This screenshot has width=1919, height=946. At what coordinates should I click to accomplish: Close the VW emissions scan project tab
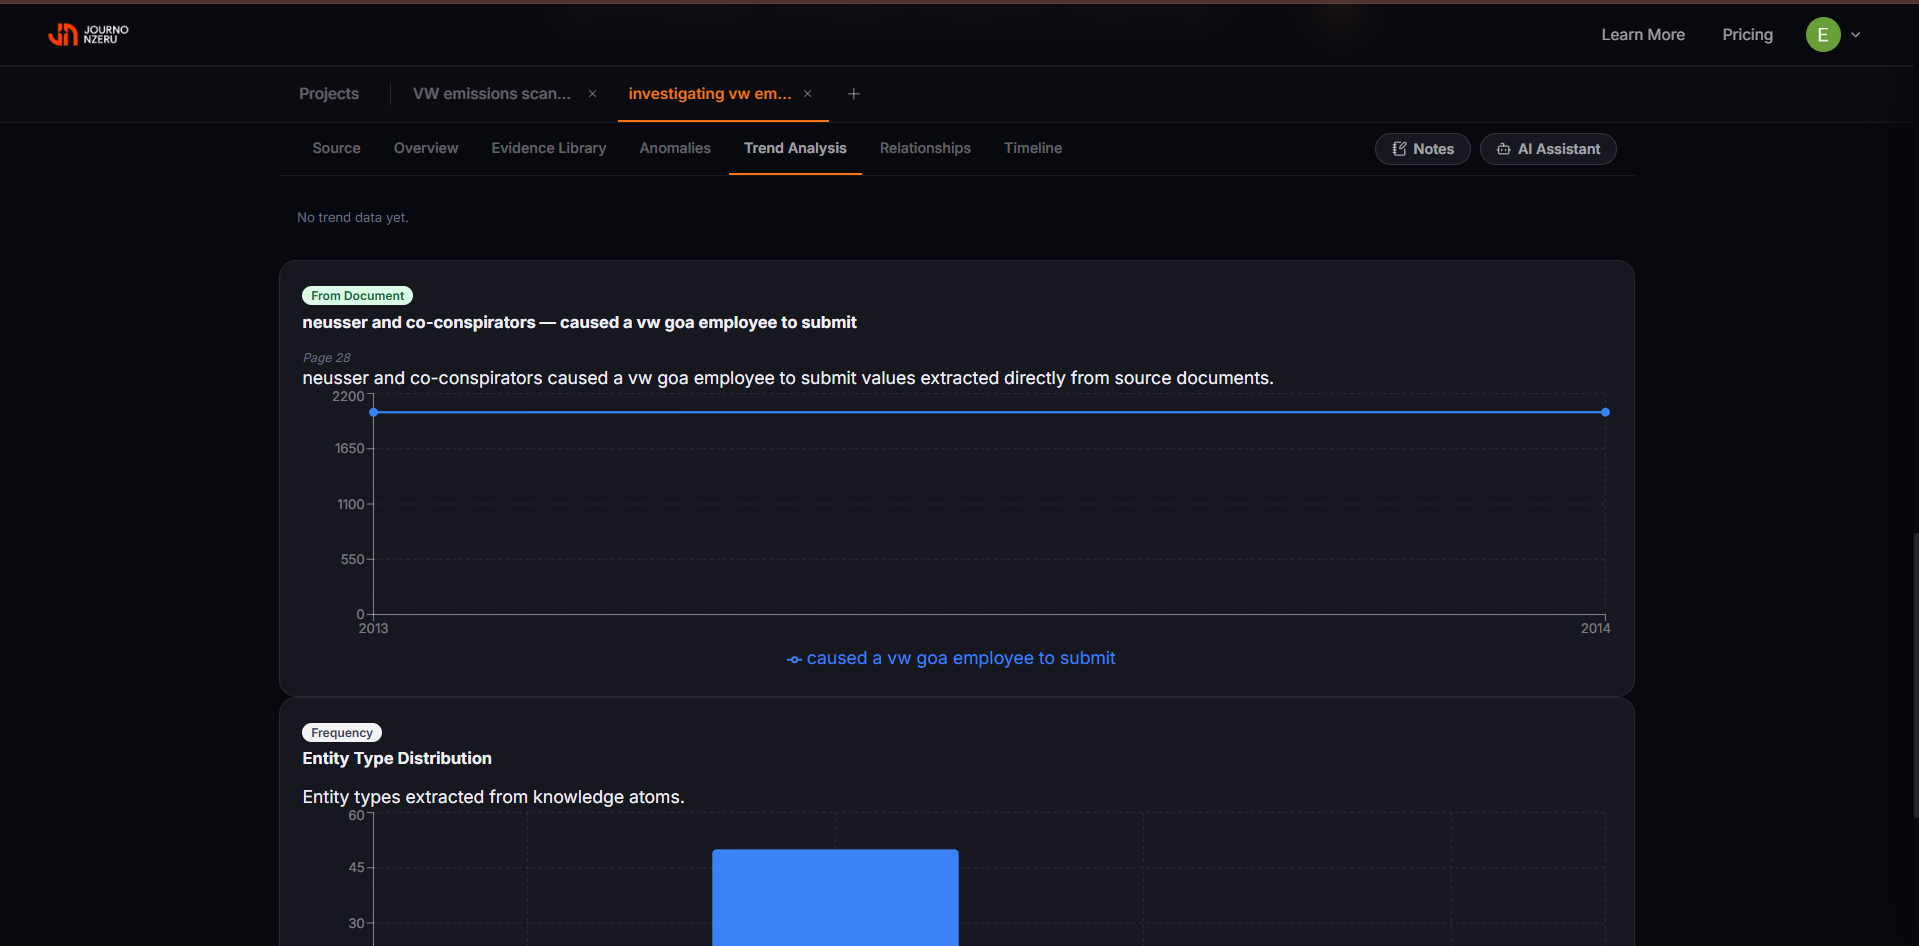pyautogui.click(x=592, y=94)
